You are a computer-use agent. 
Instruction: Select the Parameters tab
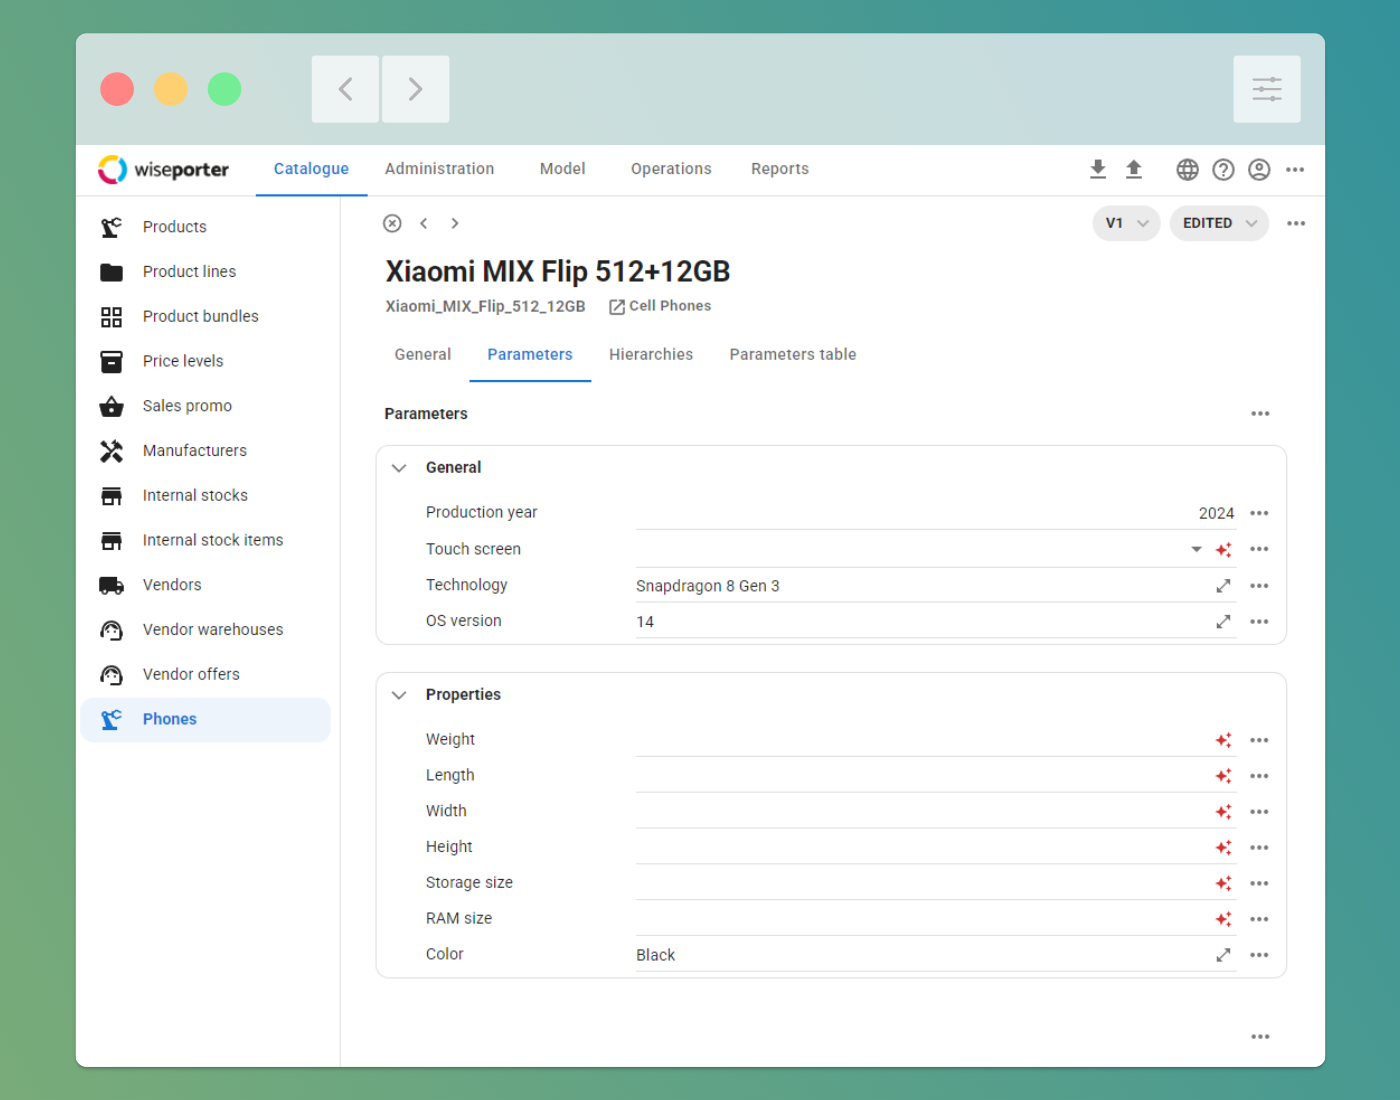pyautogui.click(x=530, y=354)
